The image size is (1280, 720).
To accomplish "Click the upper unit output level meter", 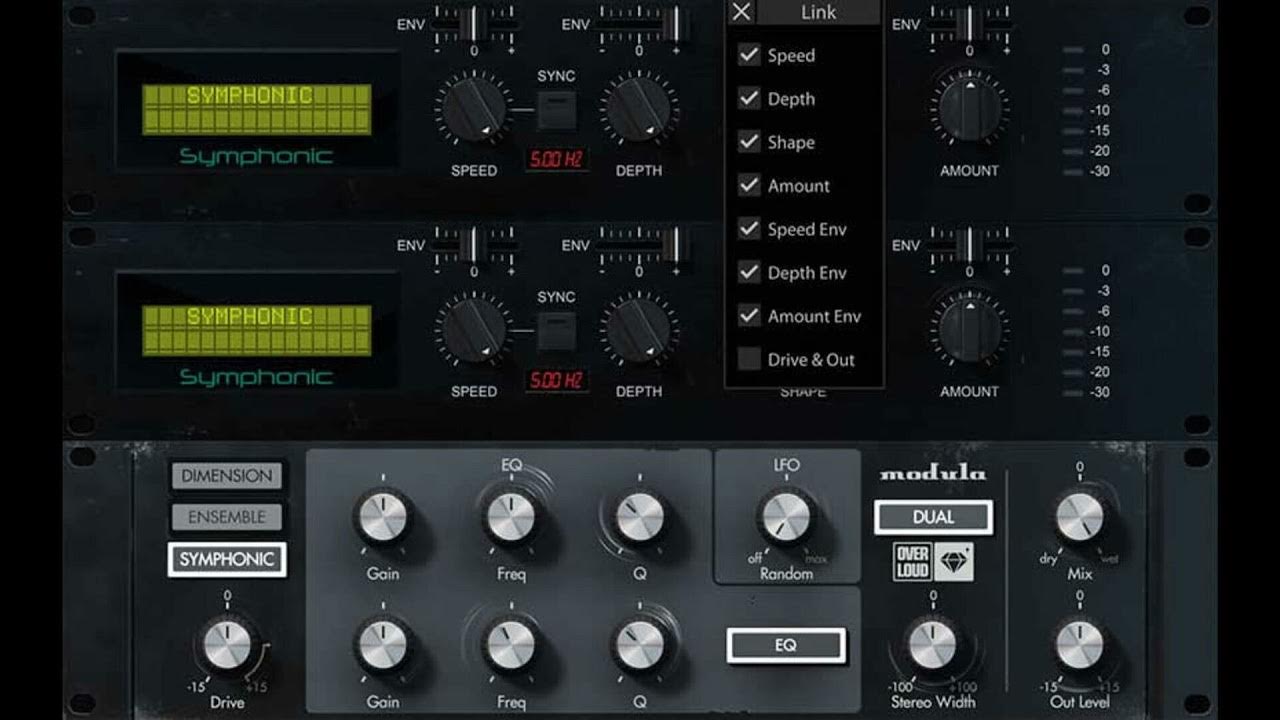I will [x=1085, y=110].
